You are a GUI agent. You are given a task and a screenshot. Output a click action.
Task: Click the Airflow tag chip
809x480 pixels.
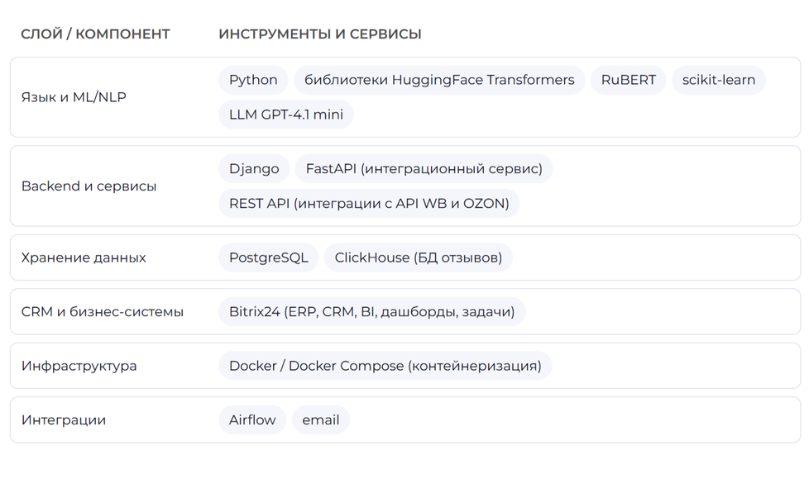tap(252, 420)
